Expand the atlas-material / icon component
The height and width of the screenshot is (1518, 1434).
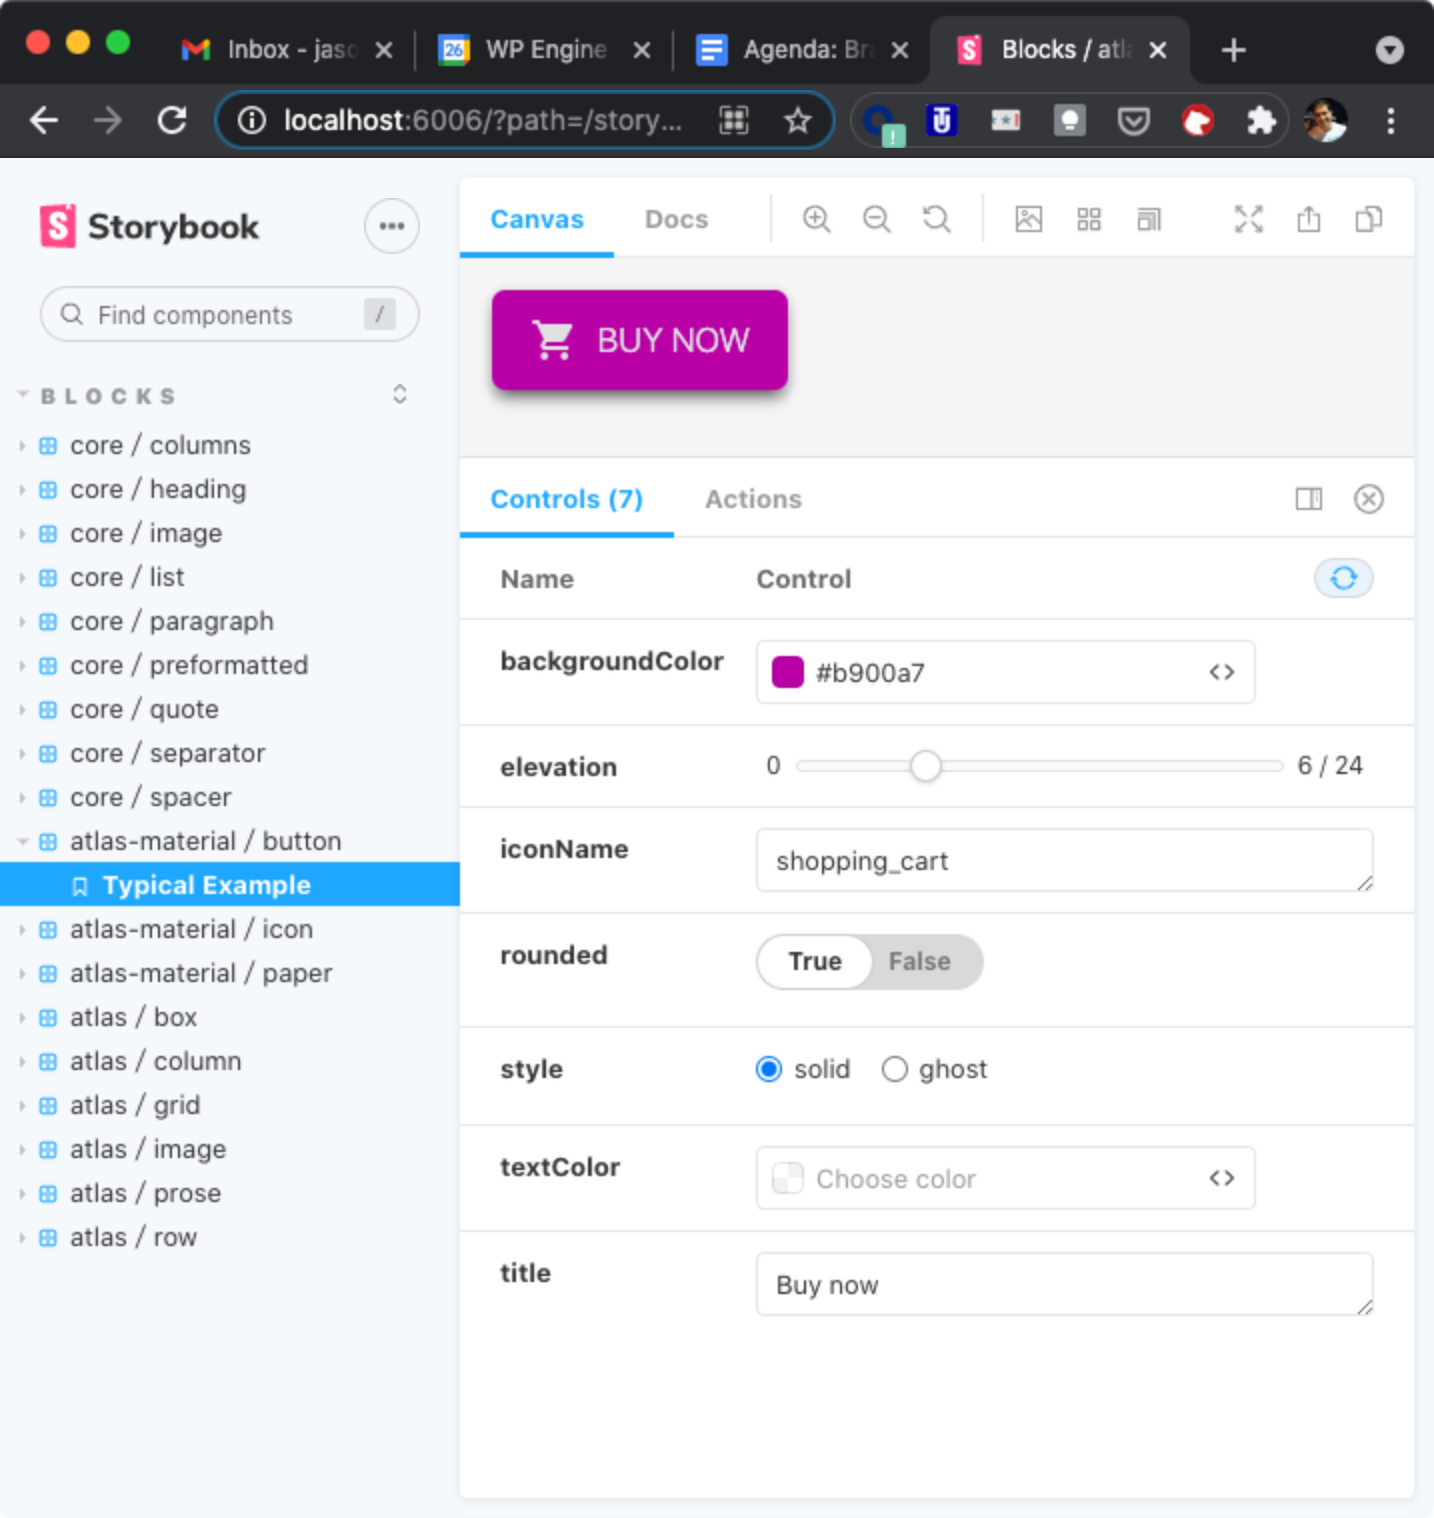point(190,929)
